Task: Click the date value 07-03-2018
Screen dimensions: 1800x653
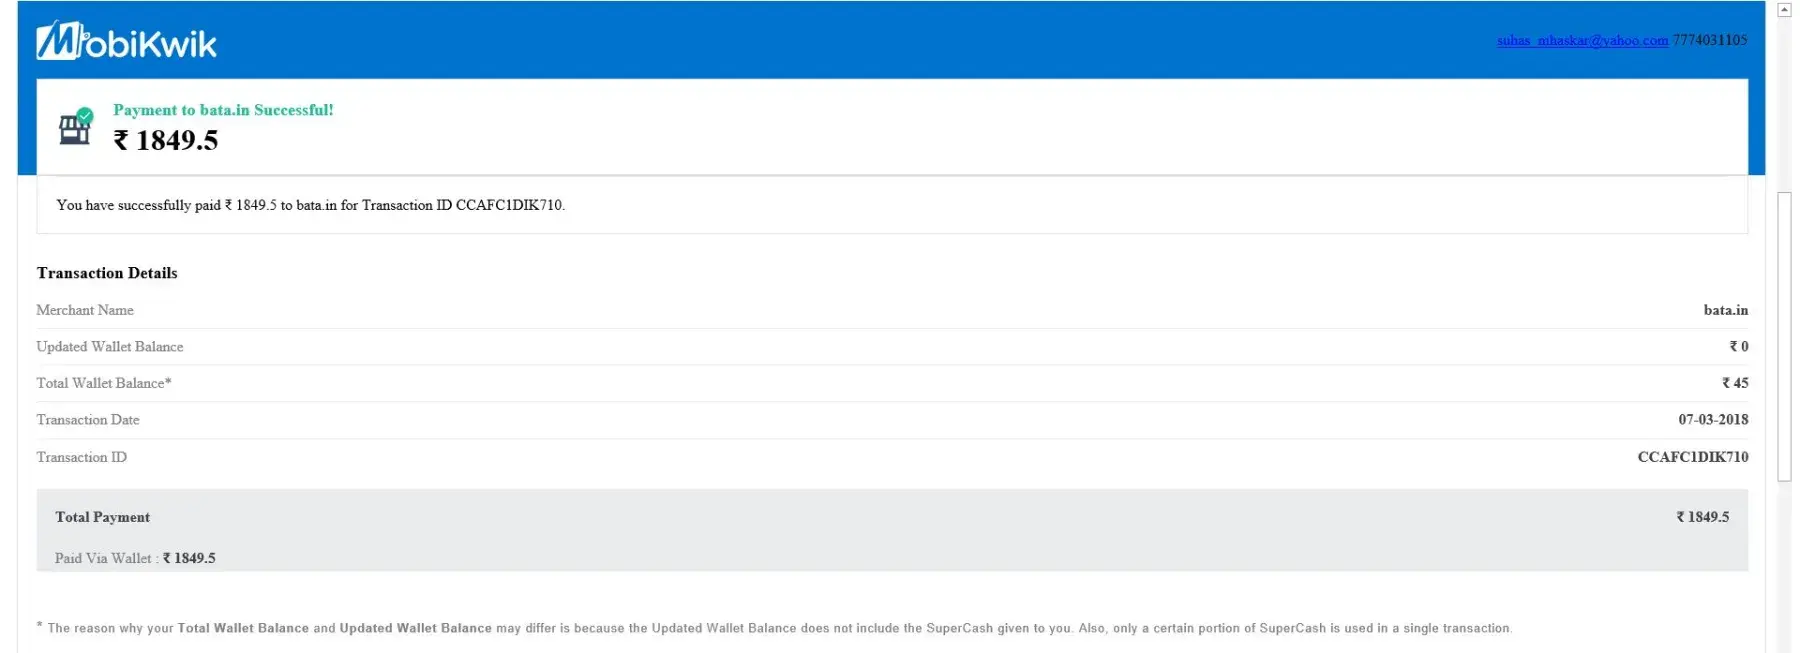Action: pyautogui.click(x=1713, y=420)
